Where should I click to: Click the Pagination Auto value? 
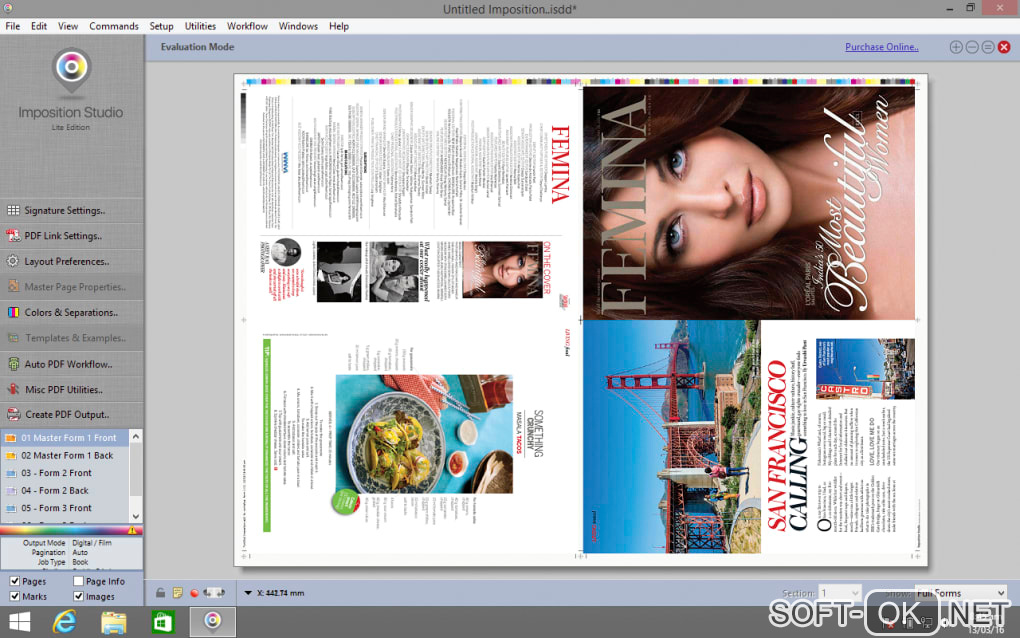80,552
